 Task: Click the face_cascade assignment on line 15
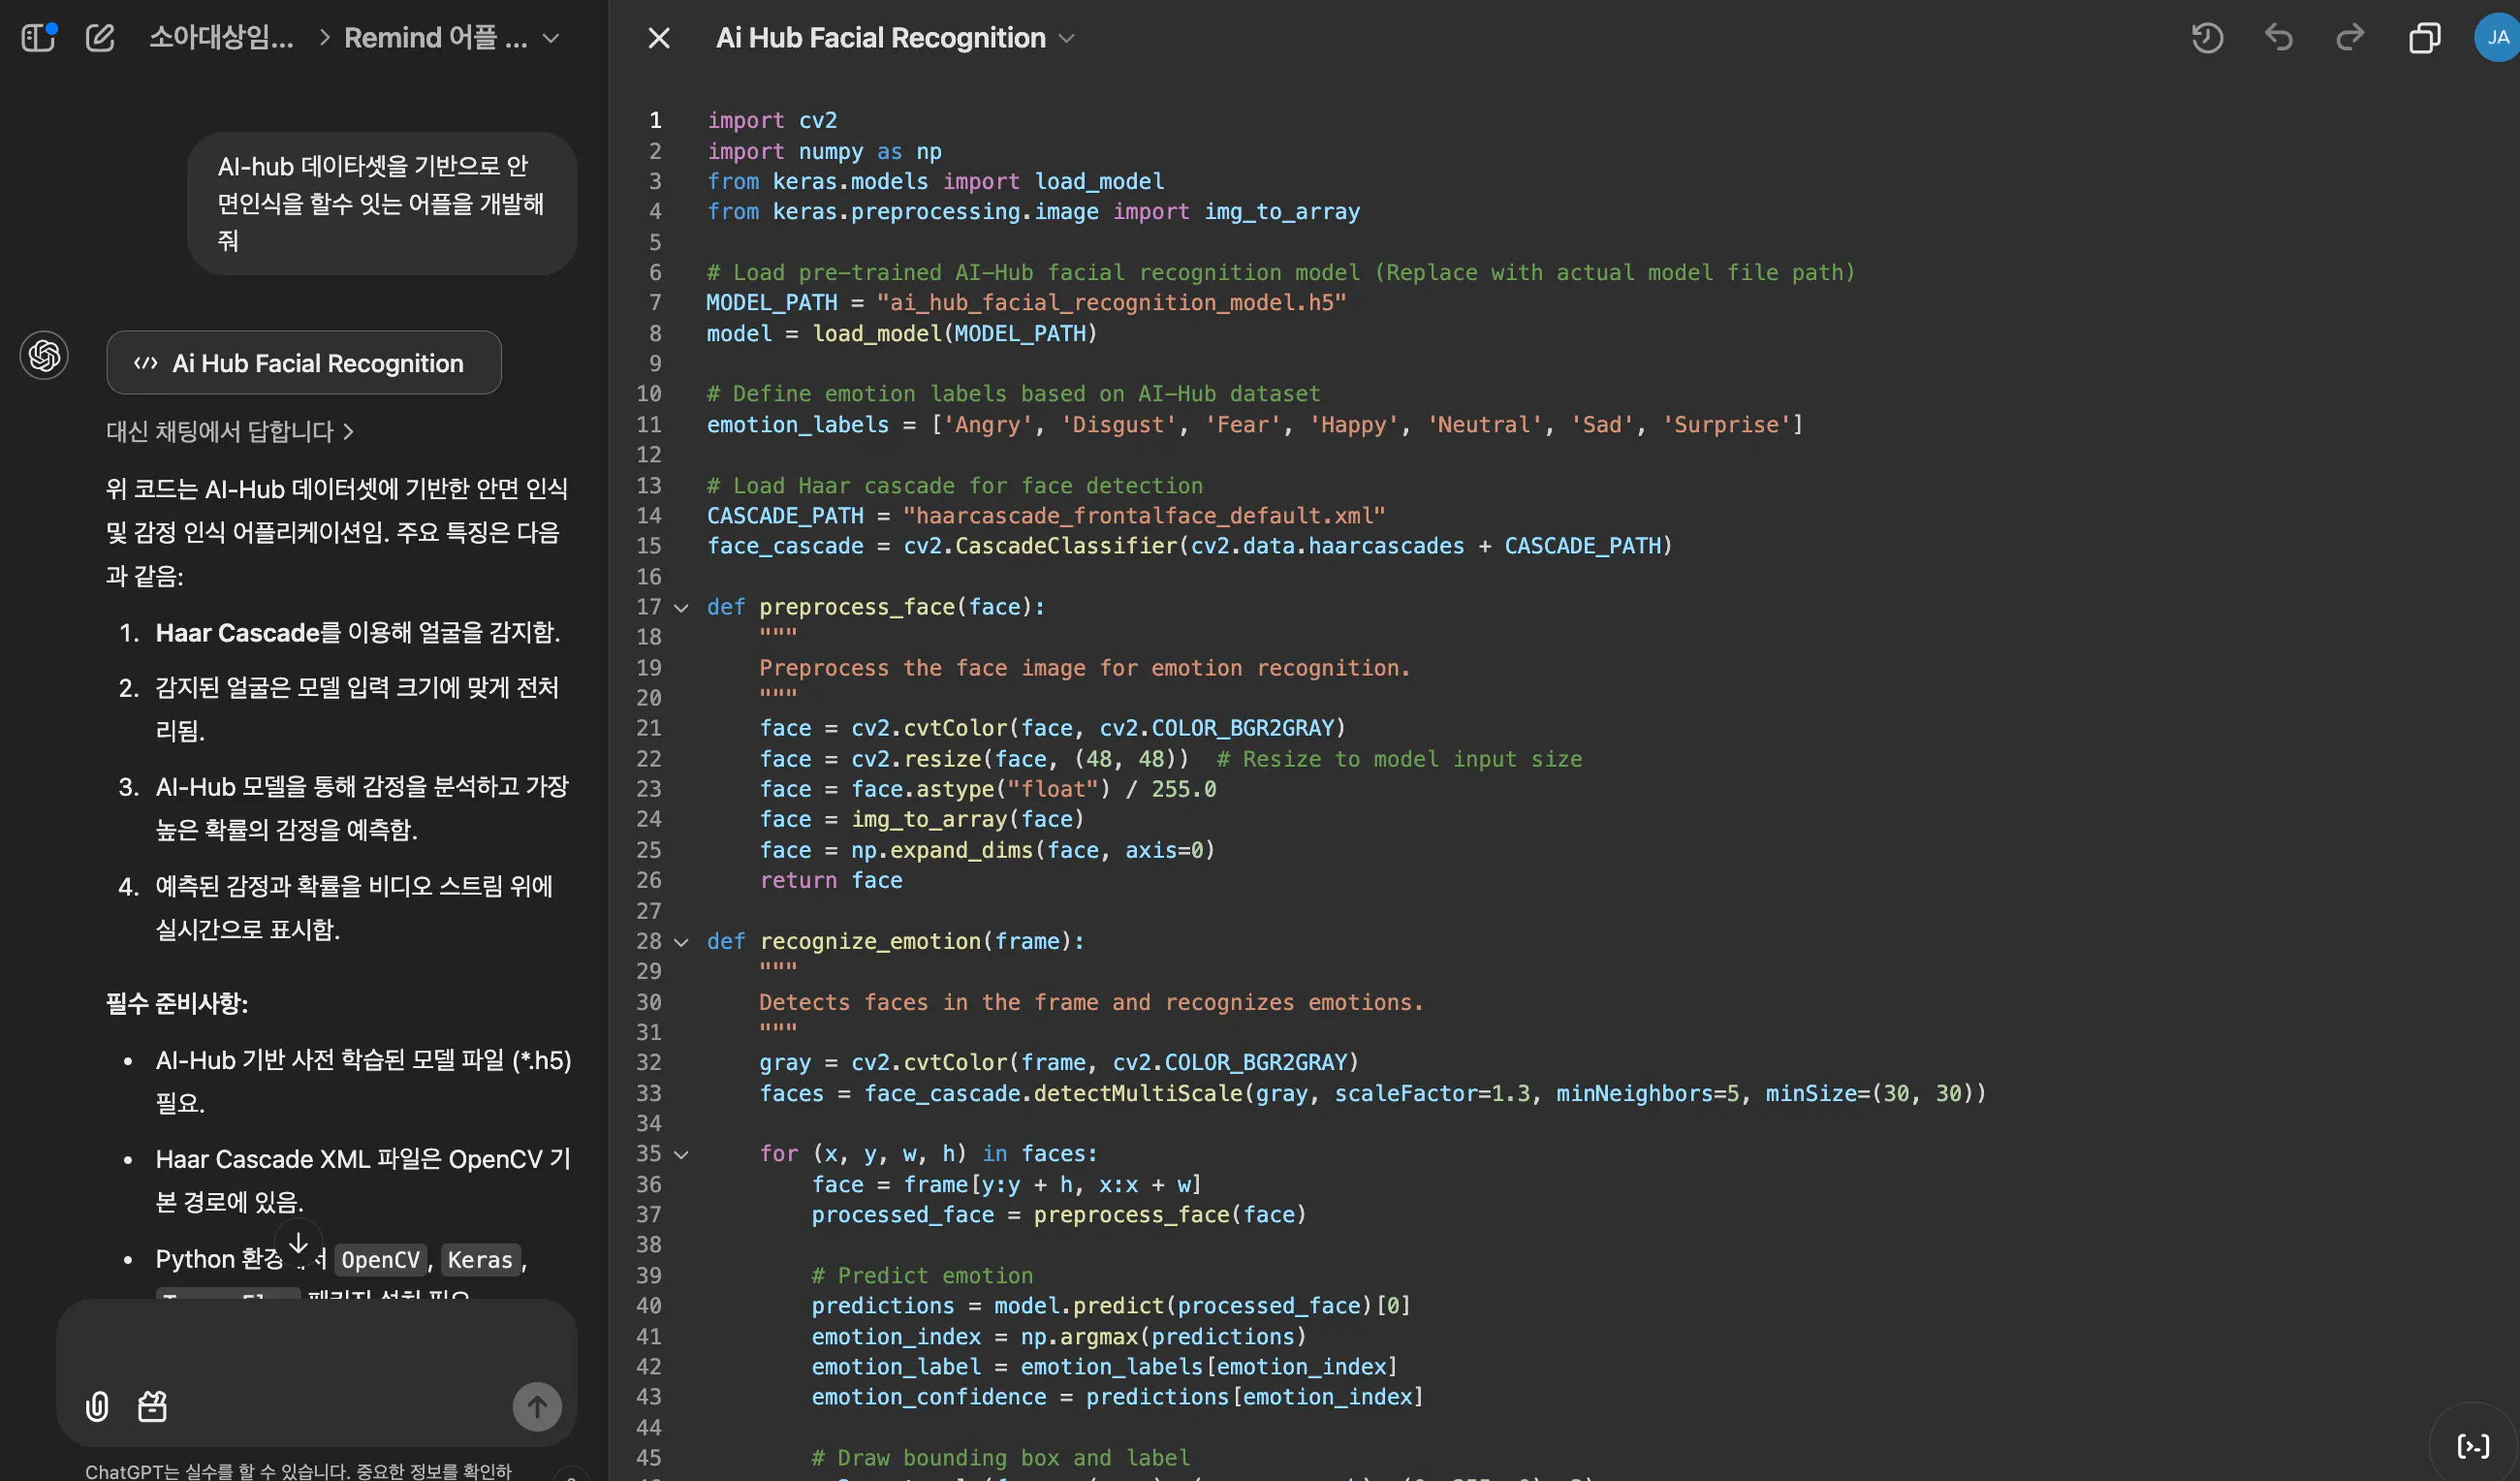click(1189, 545)
